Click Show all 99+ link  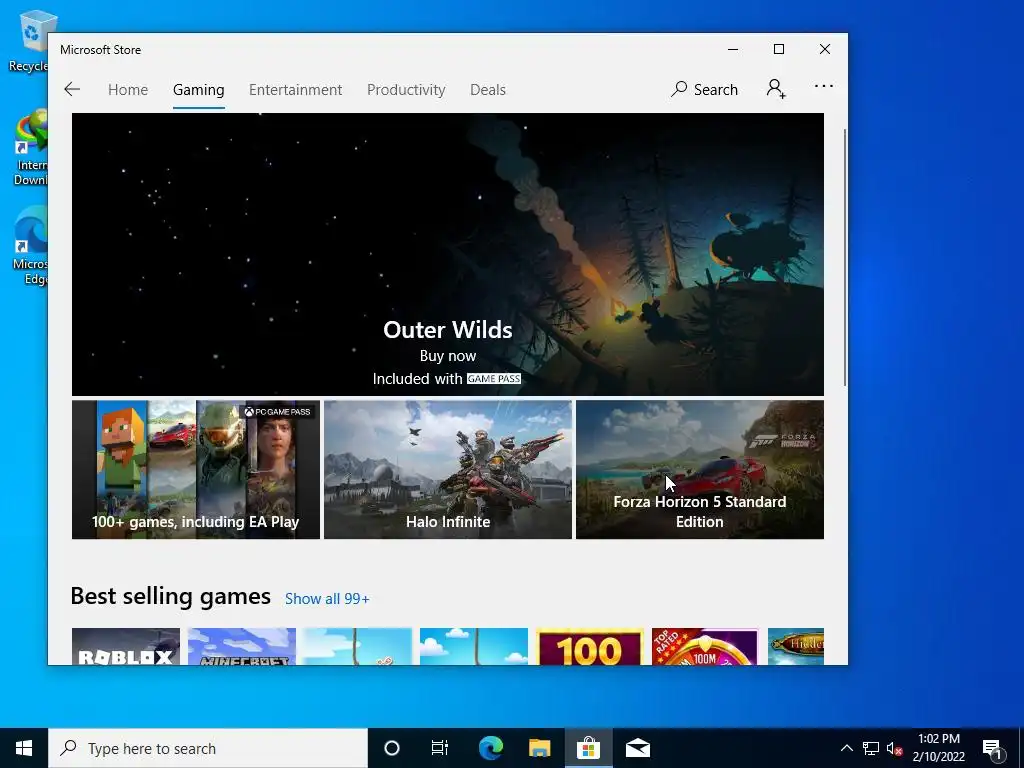(x=327, y=599)
